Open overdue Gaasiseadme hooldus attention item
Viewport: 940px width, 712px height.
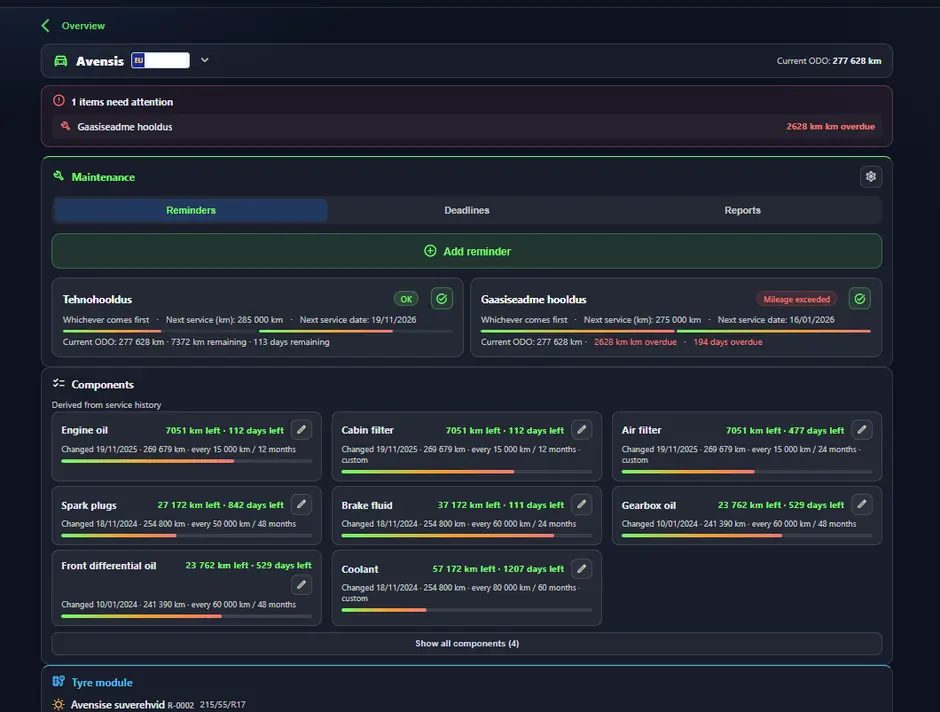tap(467, 126)
